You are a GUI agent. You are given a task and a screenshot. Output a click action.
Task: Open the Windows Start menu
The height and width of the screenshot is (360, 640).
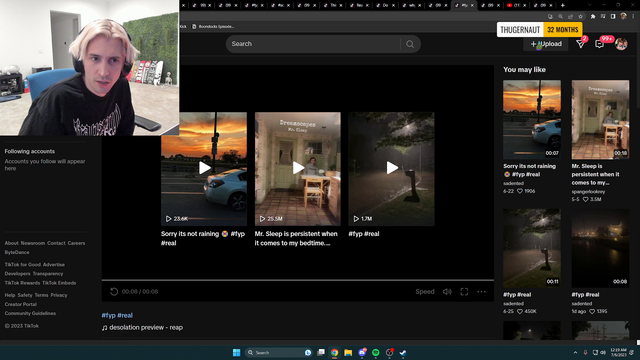tap(236, 353)
